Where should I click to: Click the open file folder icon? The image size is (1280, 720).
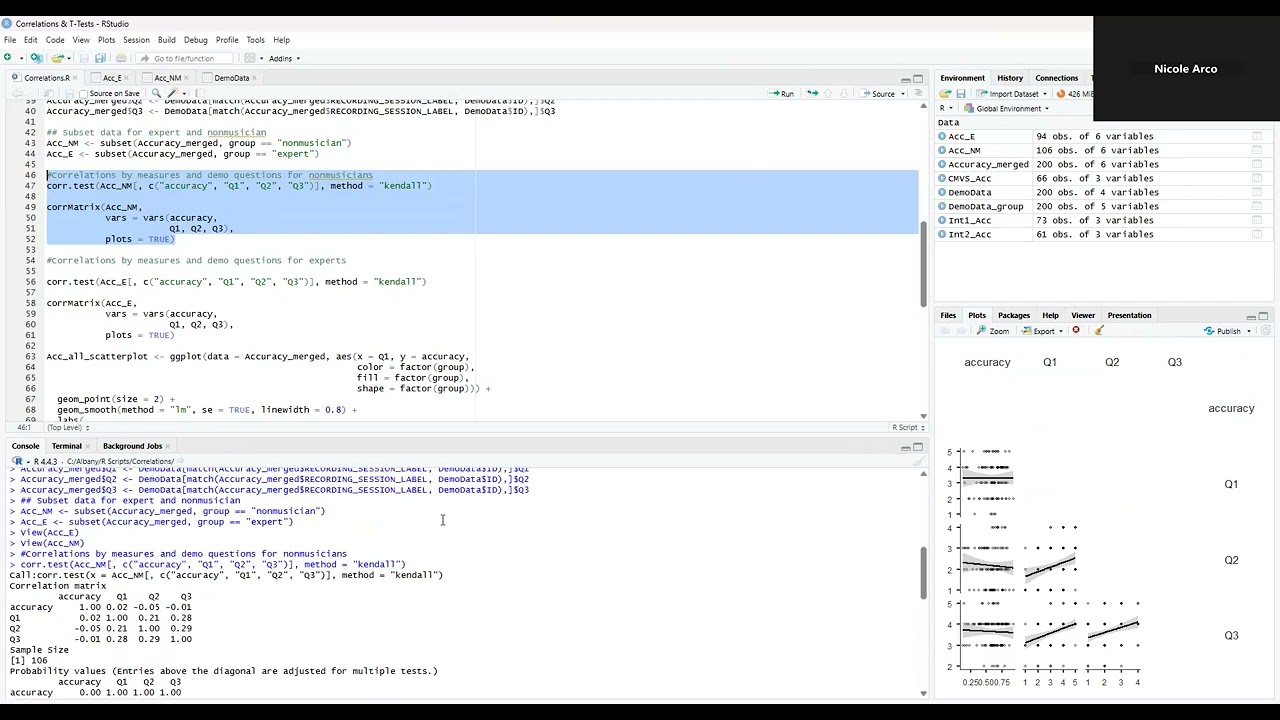coord(58,58)
